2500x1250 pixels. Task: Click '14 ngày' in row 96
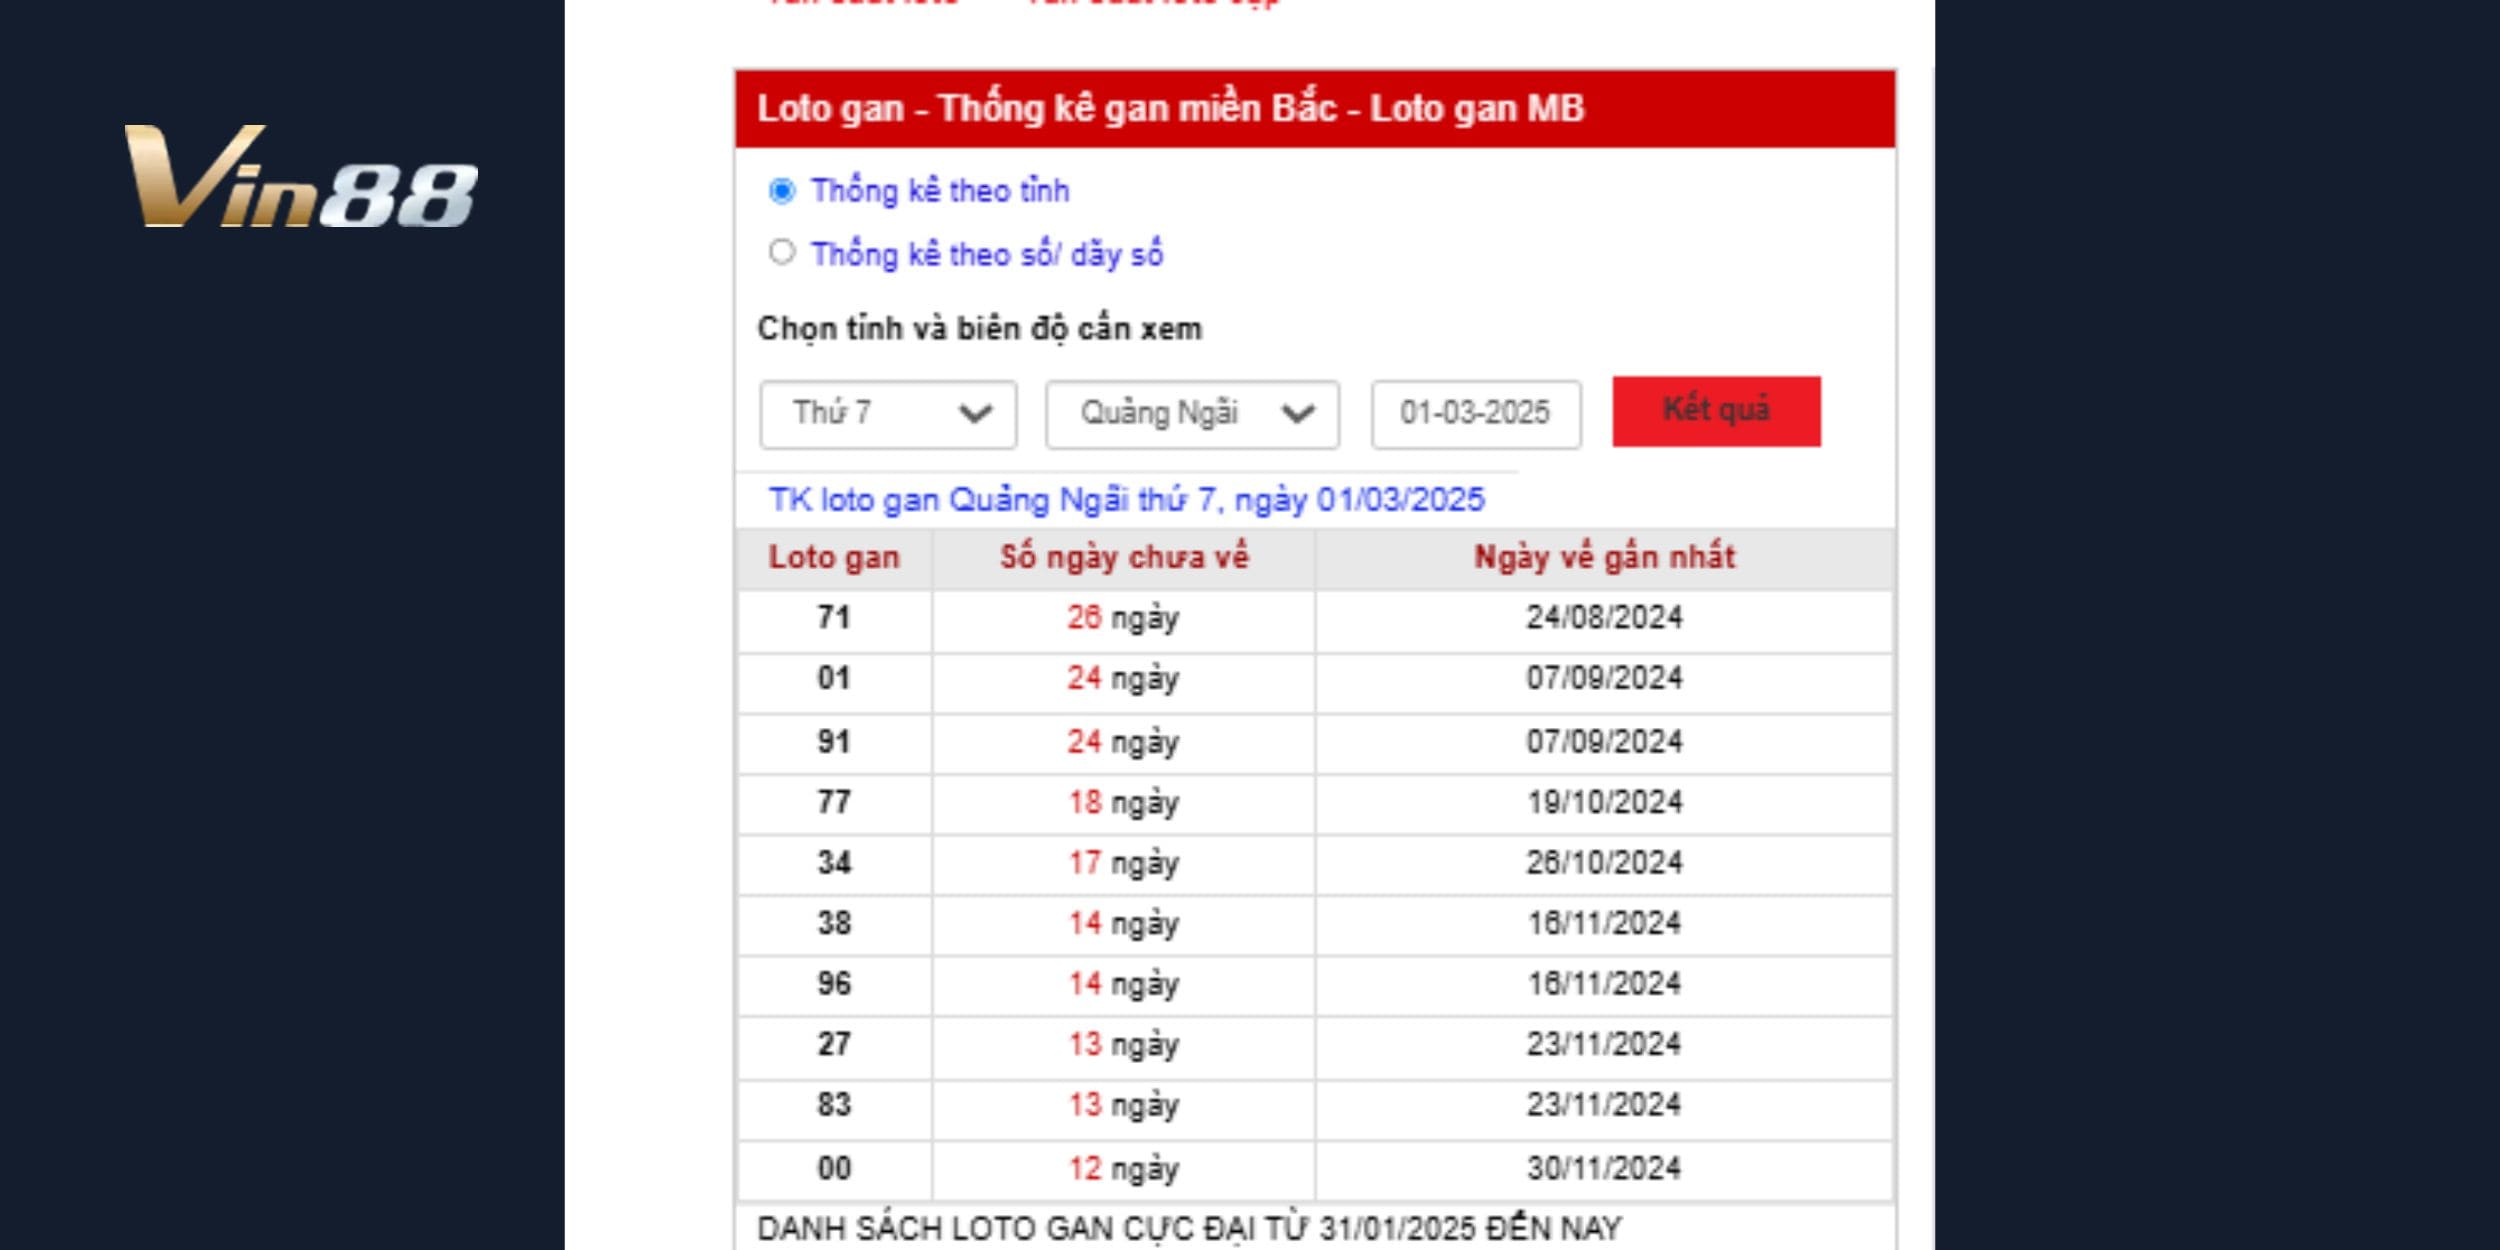1124,984
